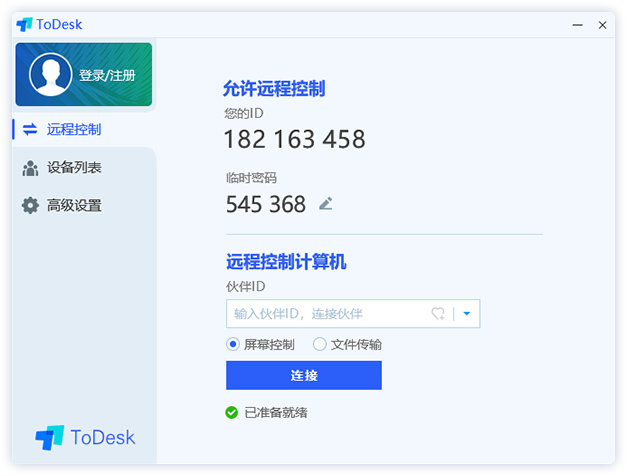
Task: Click the heart favorite icon in partner ID field
Action: (x=438, y=314)
